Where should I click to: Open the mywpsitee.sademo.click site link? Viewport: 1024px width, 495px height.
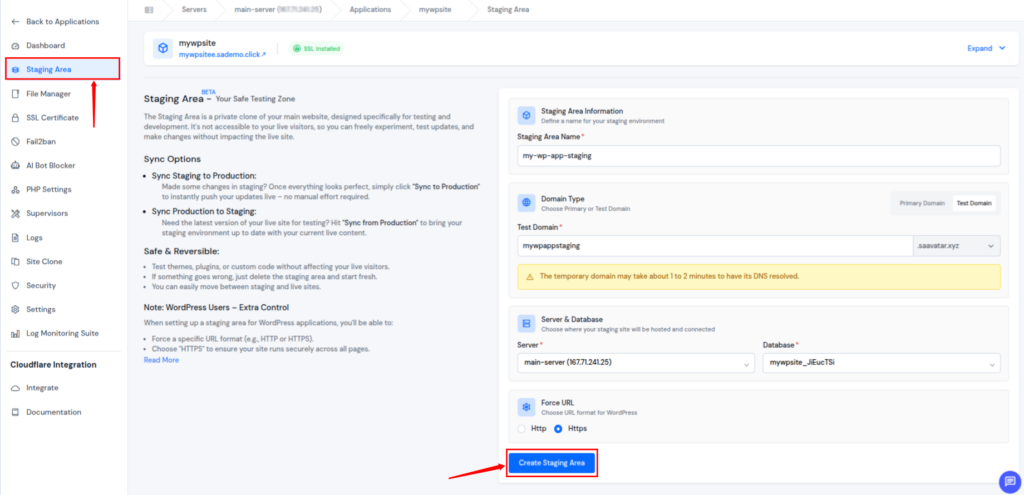pyautogui.click(x=222, y=55)
